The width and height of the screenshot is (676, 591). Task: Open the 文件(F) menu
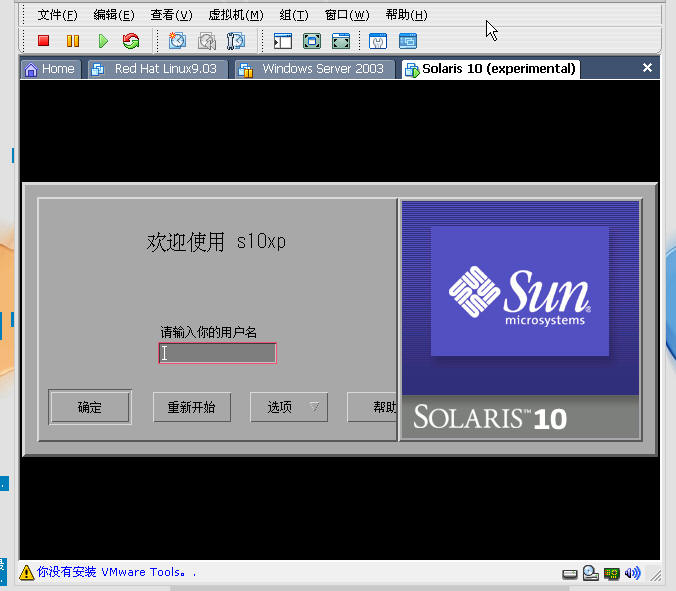(x=57, y=15)
